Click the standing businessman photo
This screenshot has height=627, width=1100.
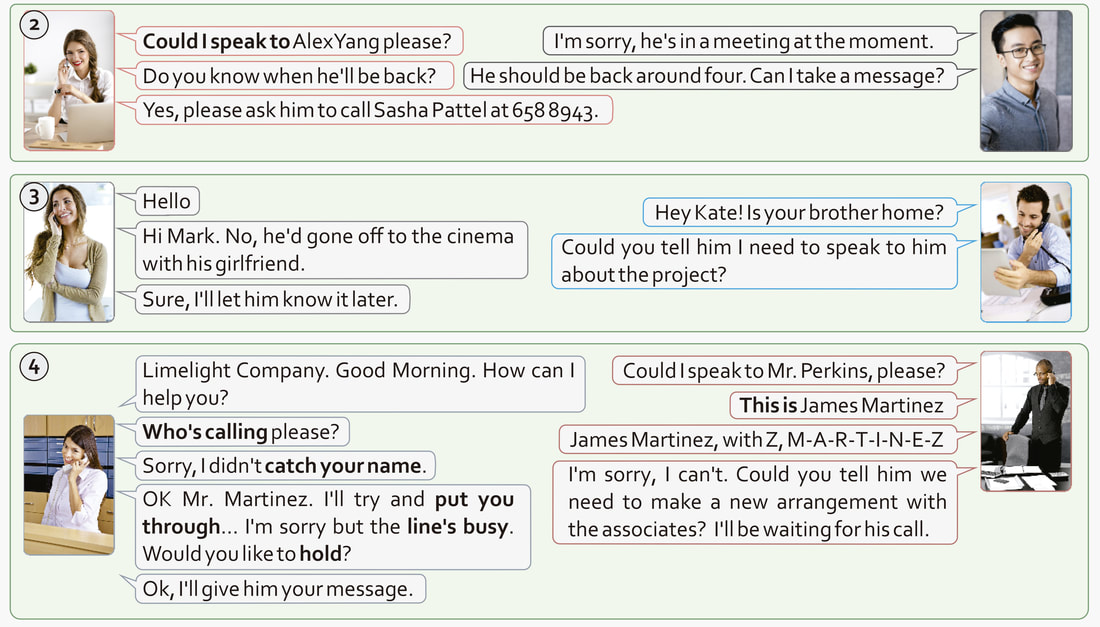(1025, 421)
